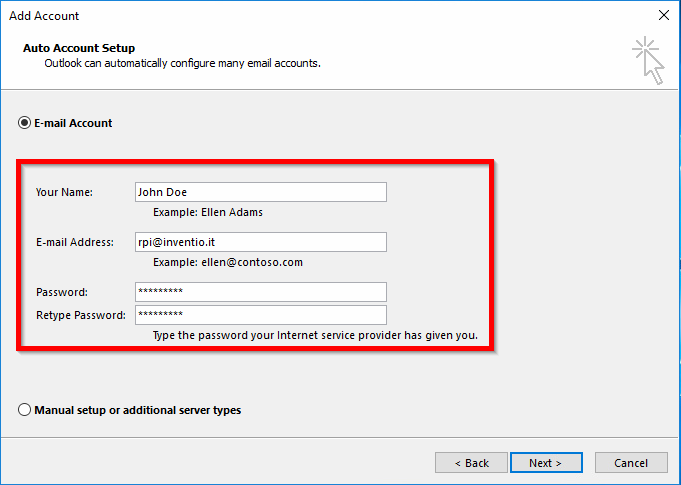This screenshot has width=681, height=485.
Task: Go back with the Back button
Action: click(471, 463)
